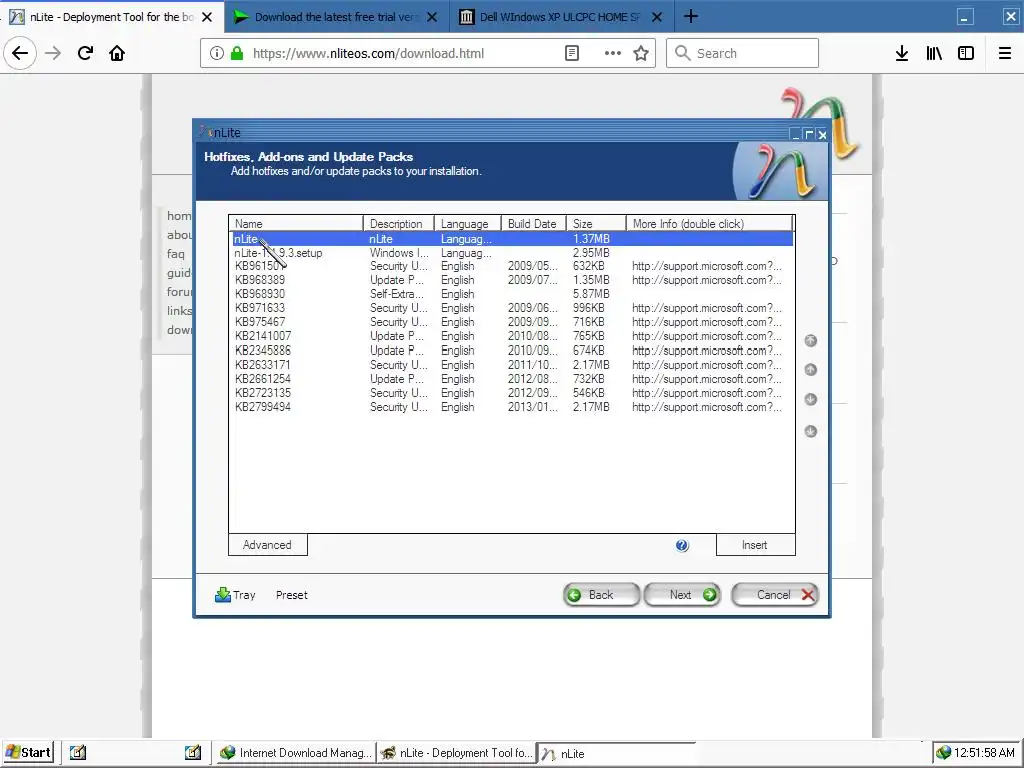Switch to Internet Download Manager taskbar item

(x=296, y=753)
